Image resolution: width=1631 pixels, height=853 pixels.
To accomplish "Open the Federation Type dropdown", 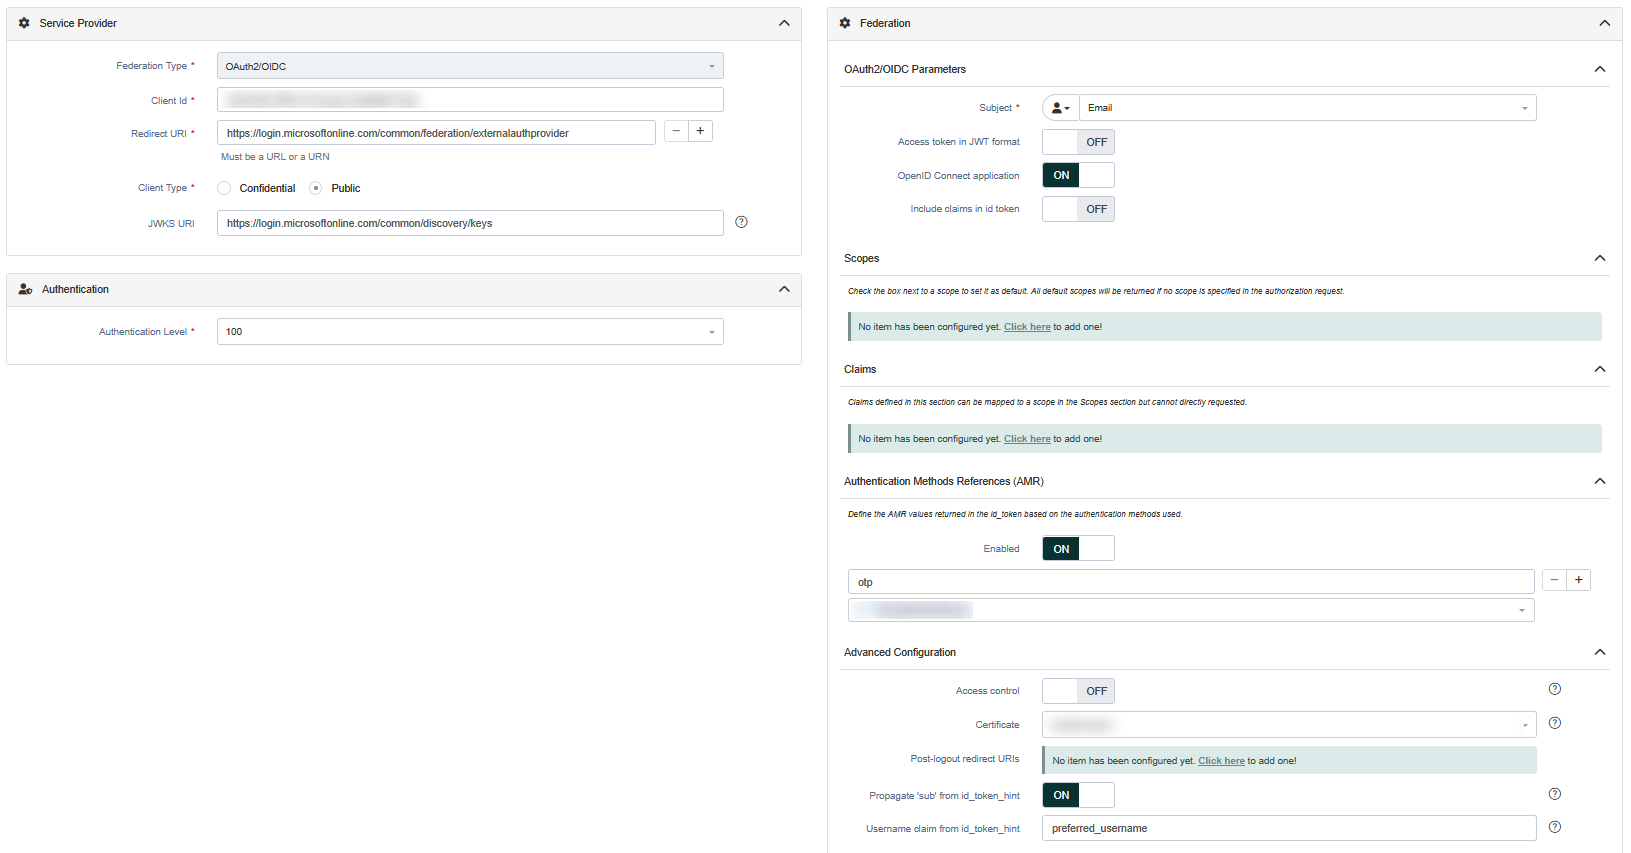I will [470, 66].
